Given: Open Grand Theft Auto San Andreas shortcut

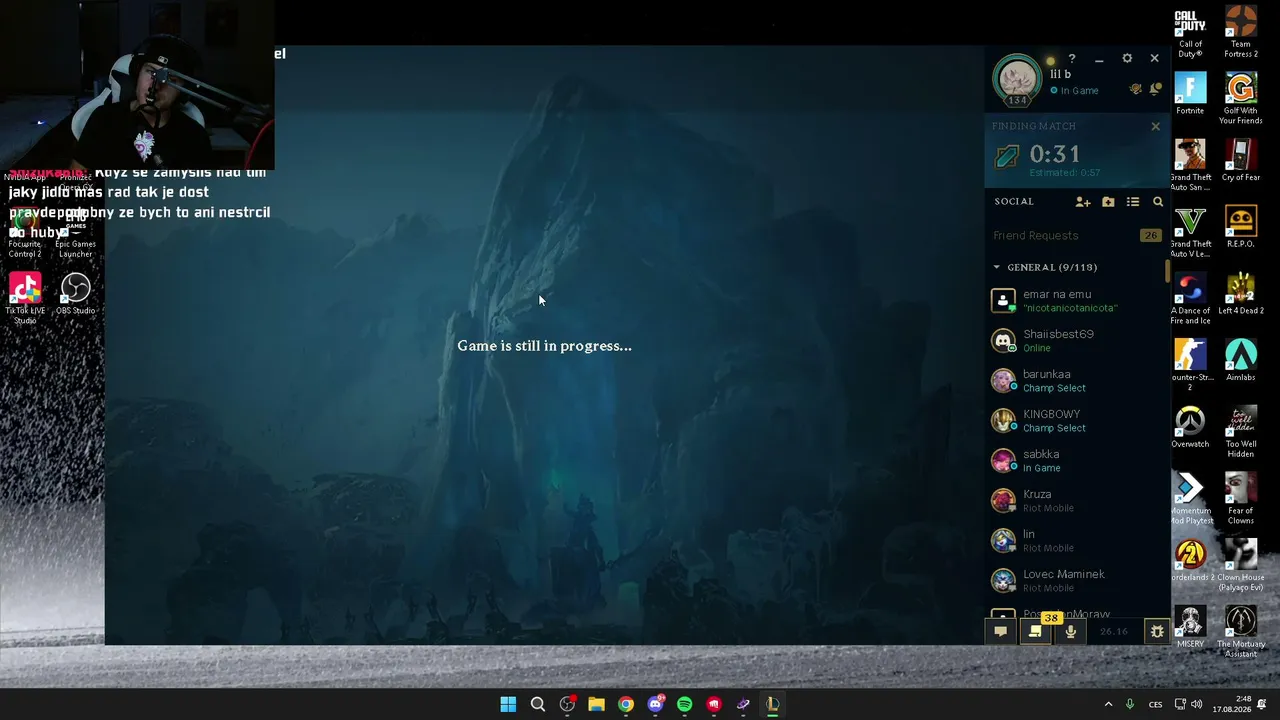Looking at the screenshot, I should coord(1190,165).
